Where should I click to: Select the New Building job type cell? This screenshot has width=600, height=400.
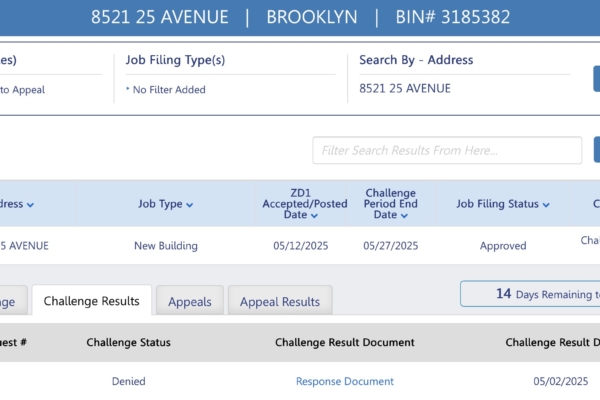166,245
